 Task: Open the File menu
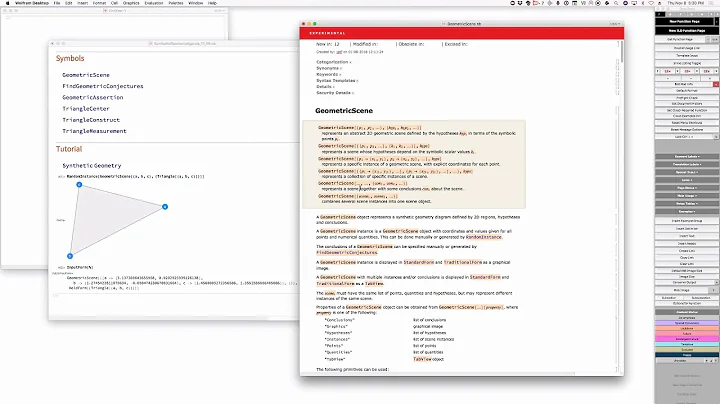[57, 3]
